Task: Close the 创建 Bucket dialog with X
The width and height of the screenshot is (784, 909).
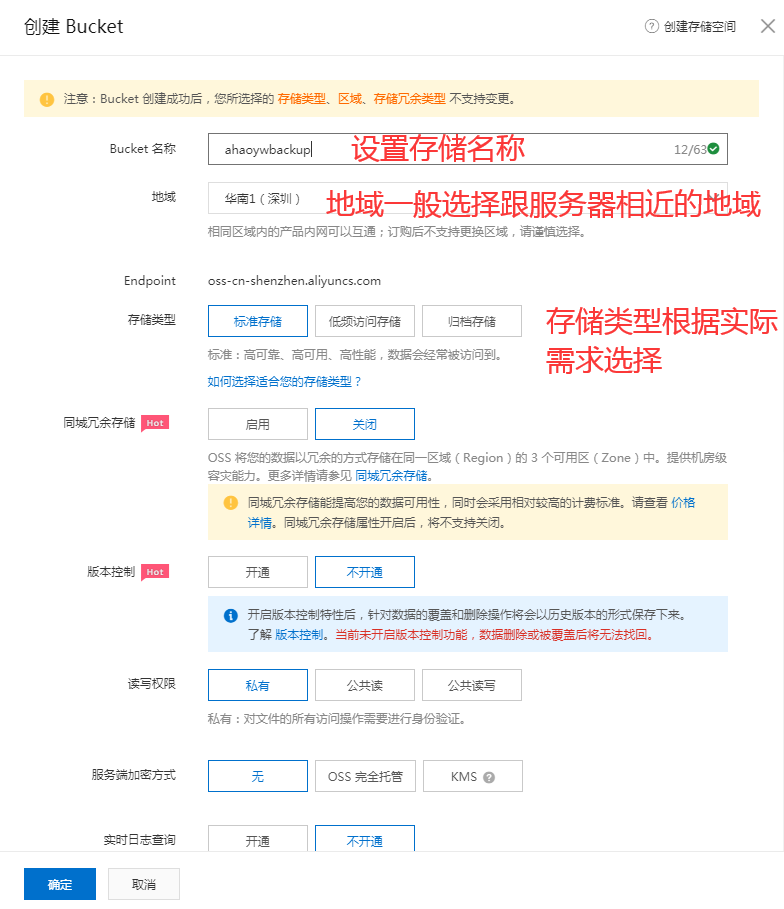Action: pos(767,27)
